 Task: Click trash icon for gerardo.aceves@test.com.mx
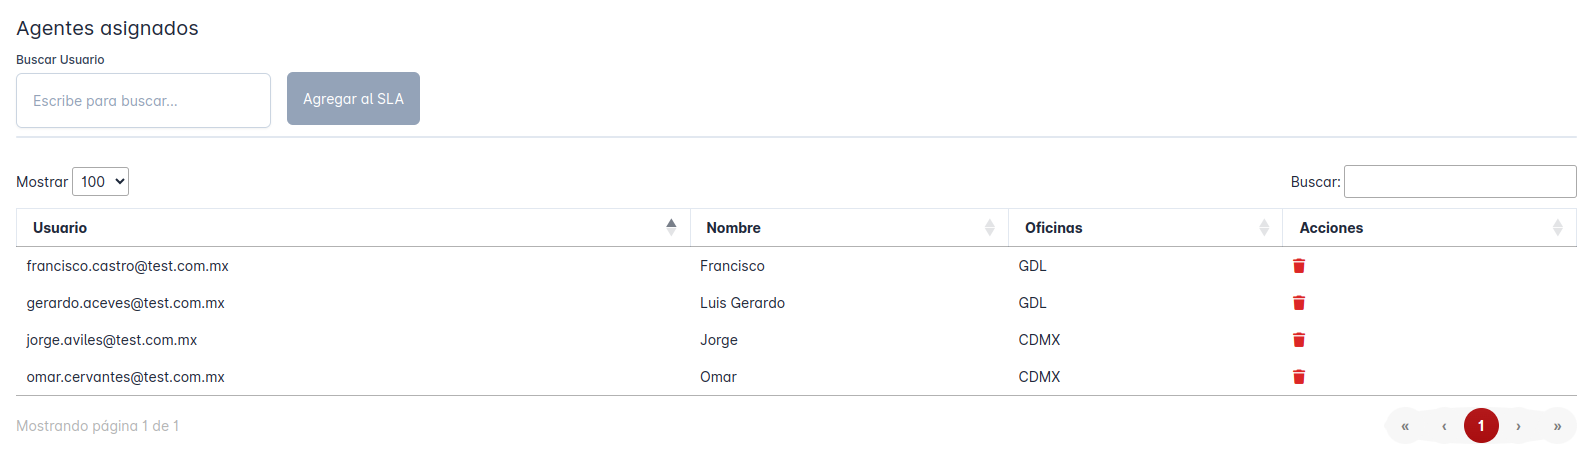coord(1298,303)
